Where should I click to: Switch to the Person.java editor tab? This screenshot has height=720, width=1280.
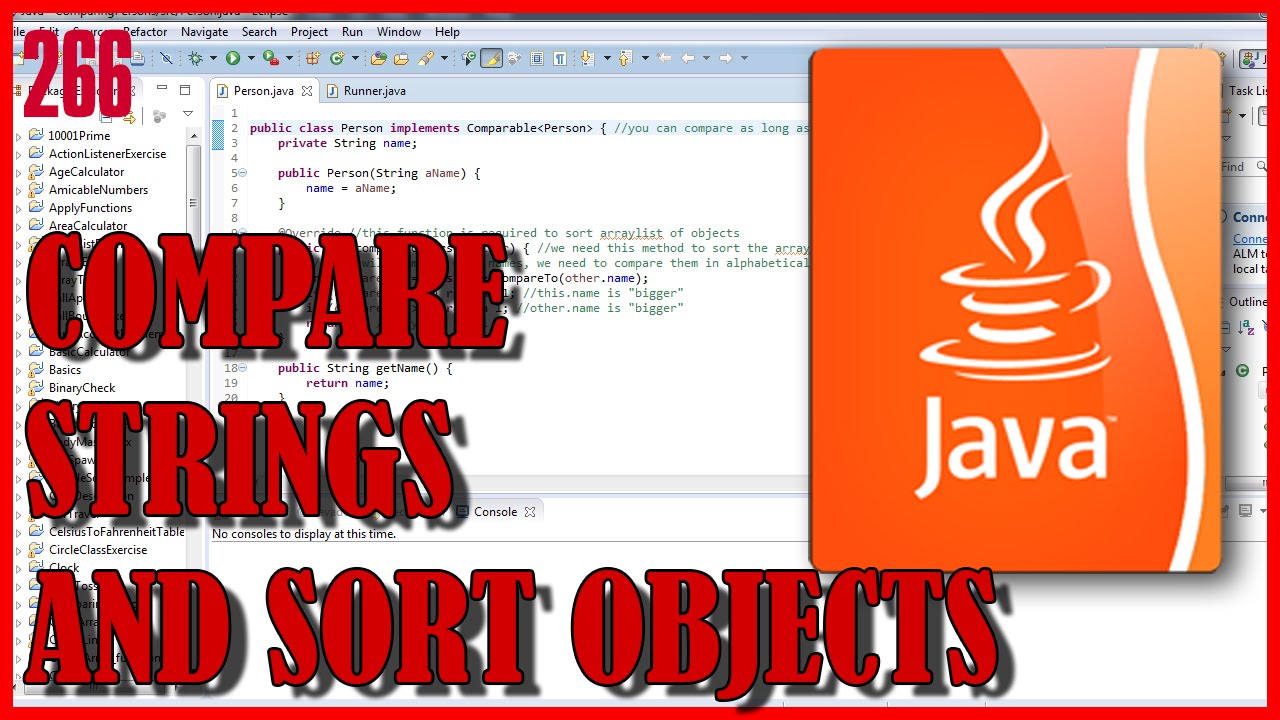[263, 91]
